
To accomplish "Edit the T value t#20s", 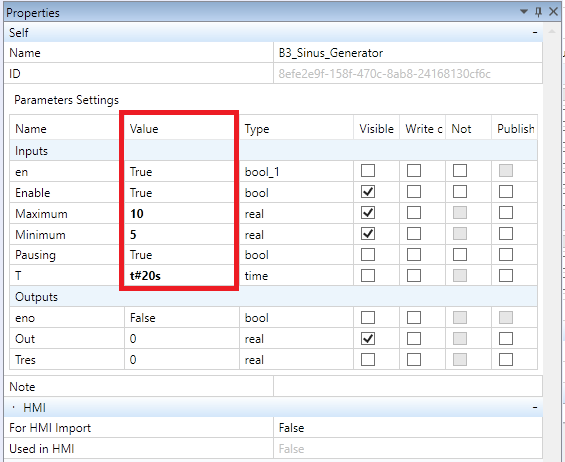I will coord(182,276).
